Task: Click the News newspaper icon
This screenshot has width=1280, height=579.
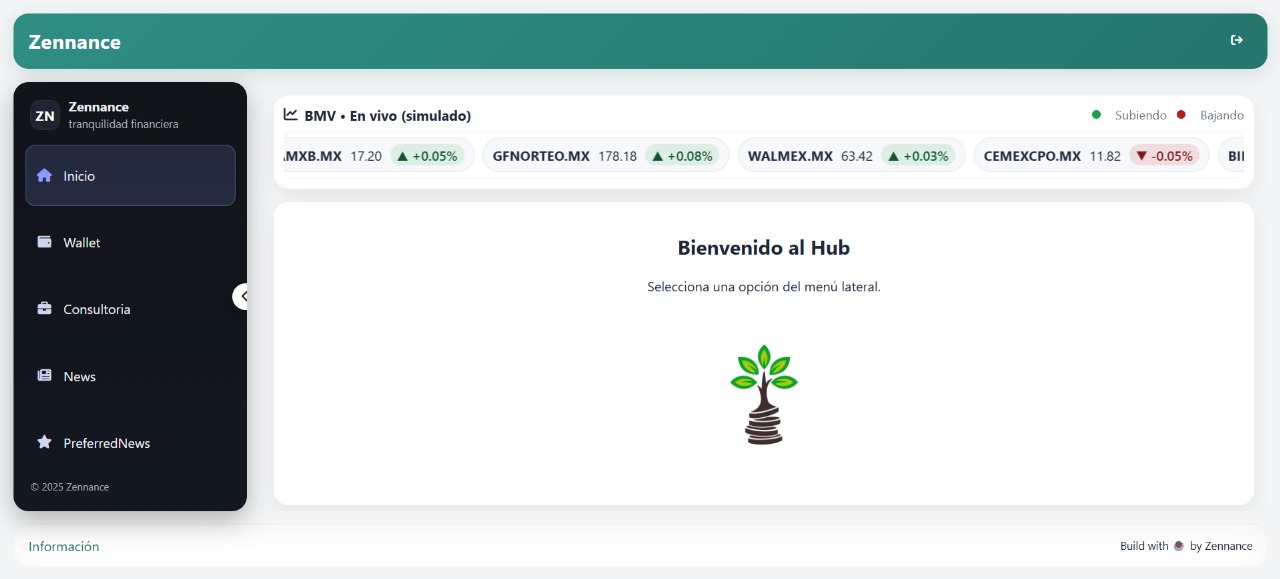Action: click(44, 376)
